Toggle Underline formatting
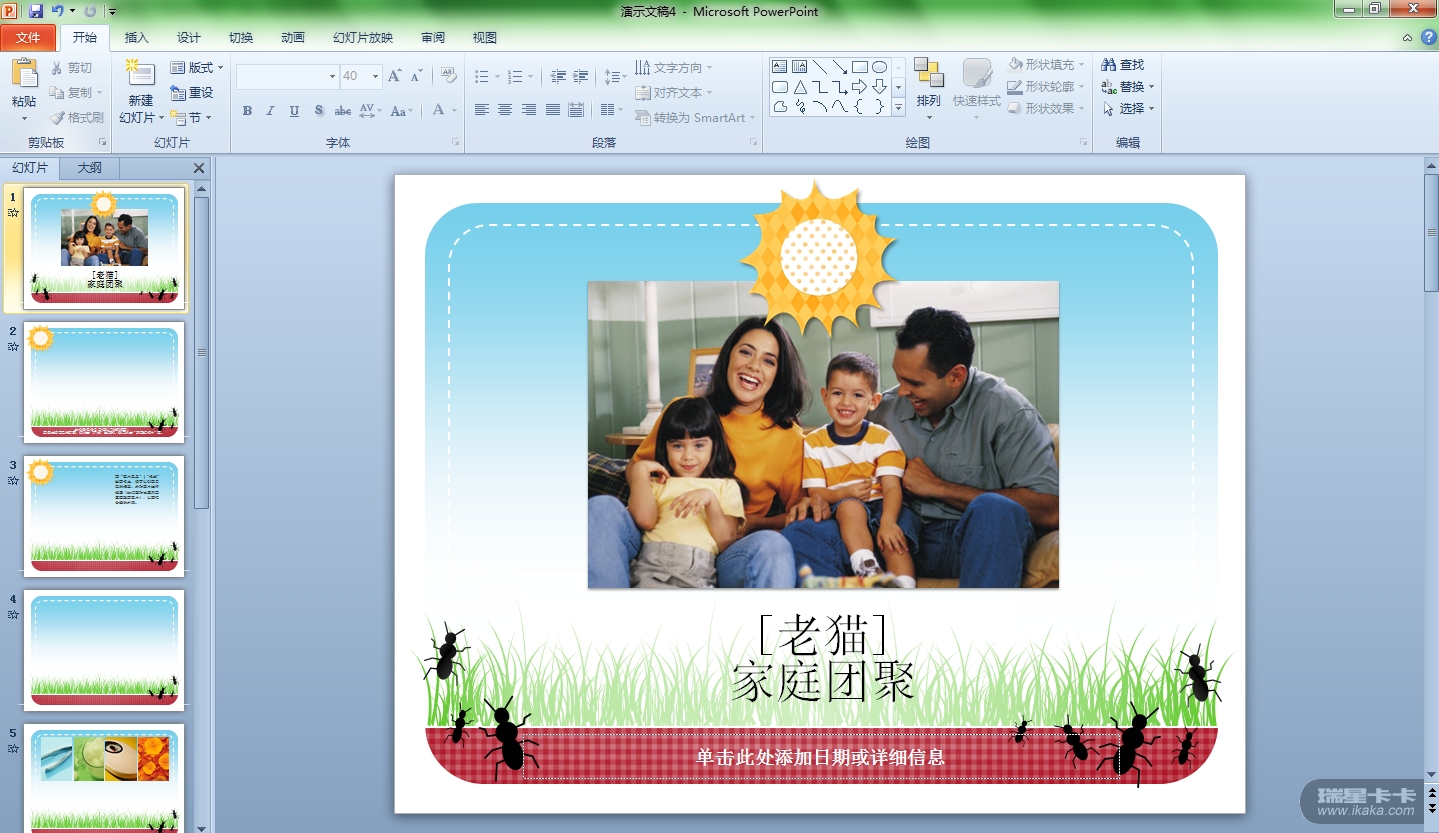Image resolution: width=1439 pixels, height=833 pixels. pos(294,111)
